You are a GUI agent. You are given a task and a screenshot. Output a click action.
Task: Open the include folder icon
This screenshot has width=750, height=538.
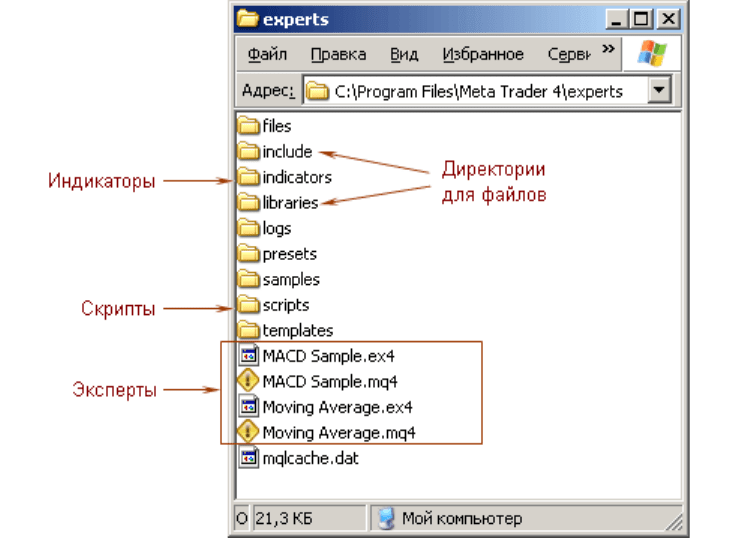[248, 151]
